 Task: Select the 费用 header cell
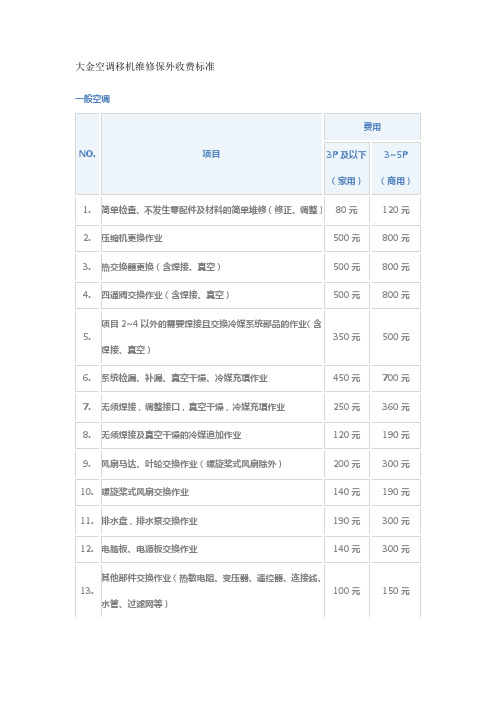pyautogui.click(x=372, y=127)
